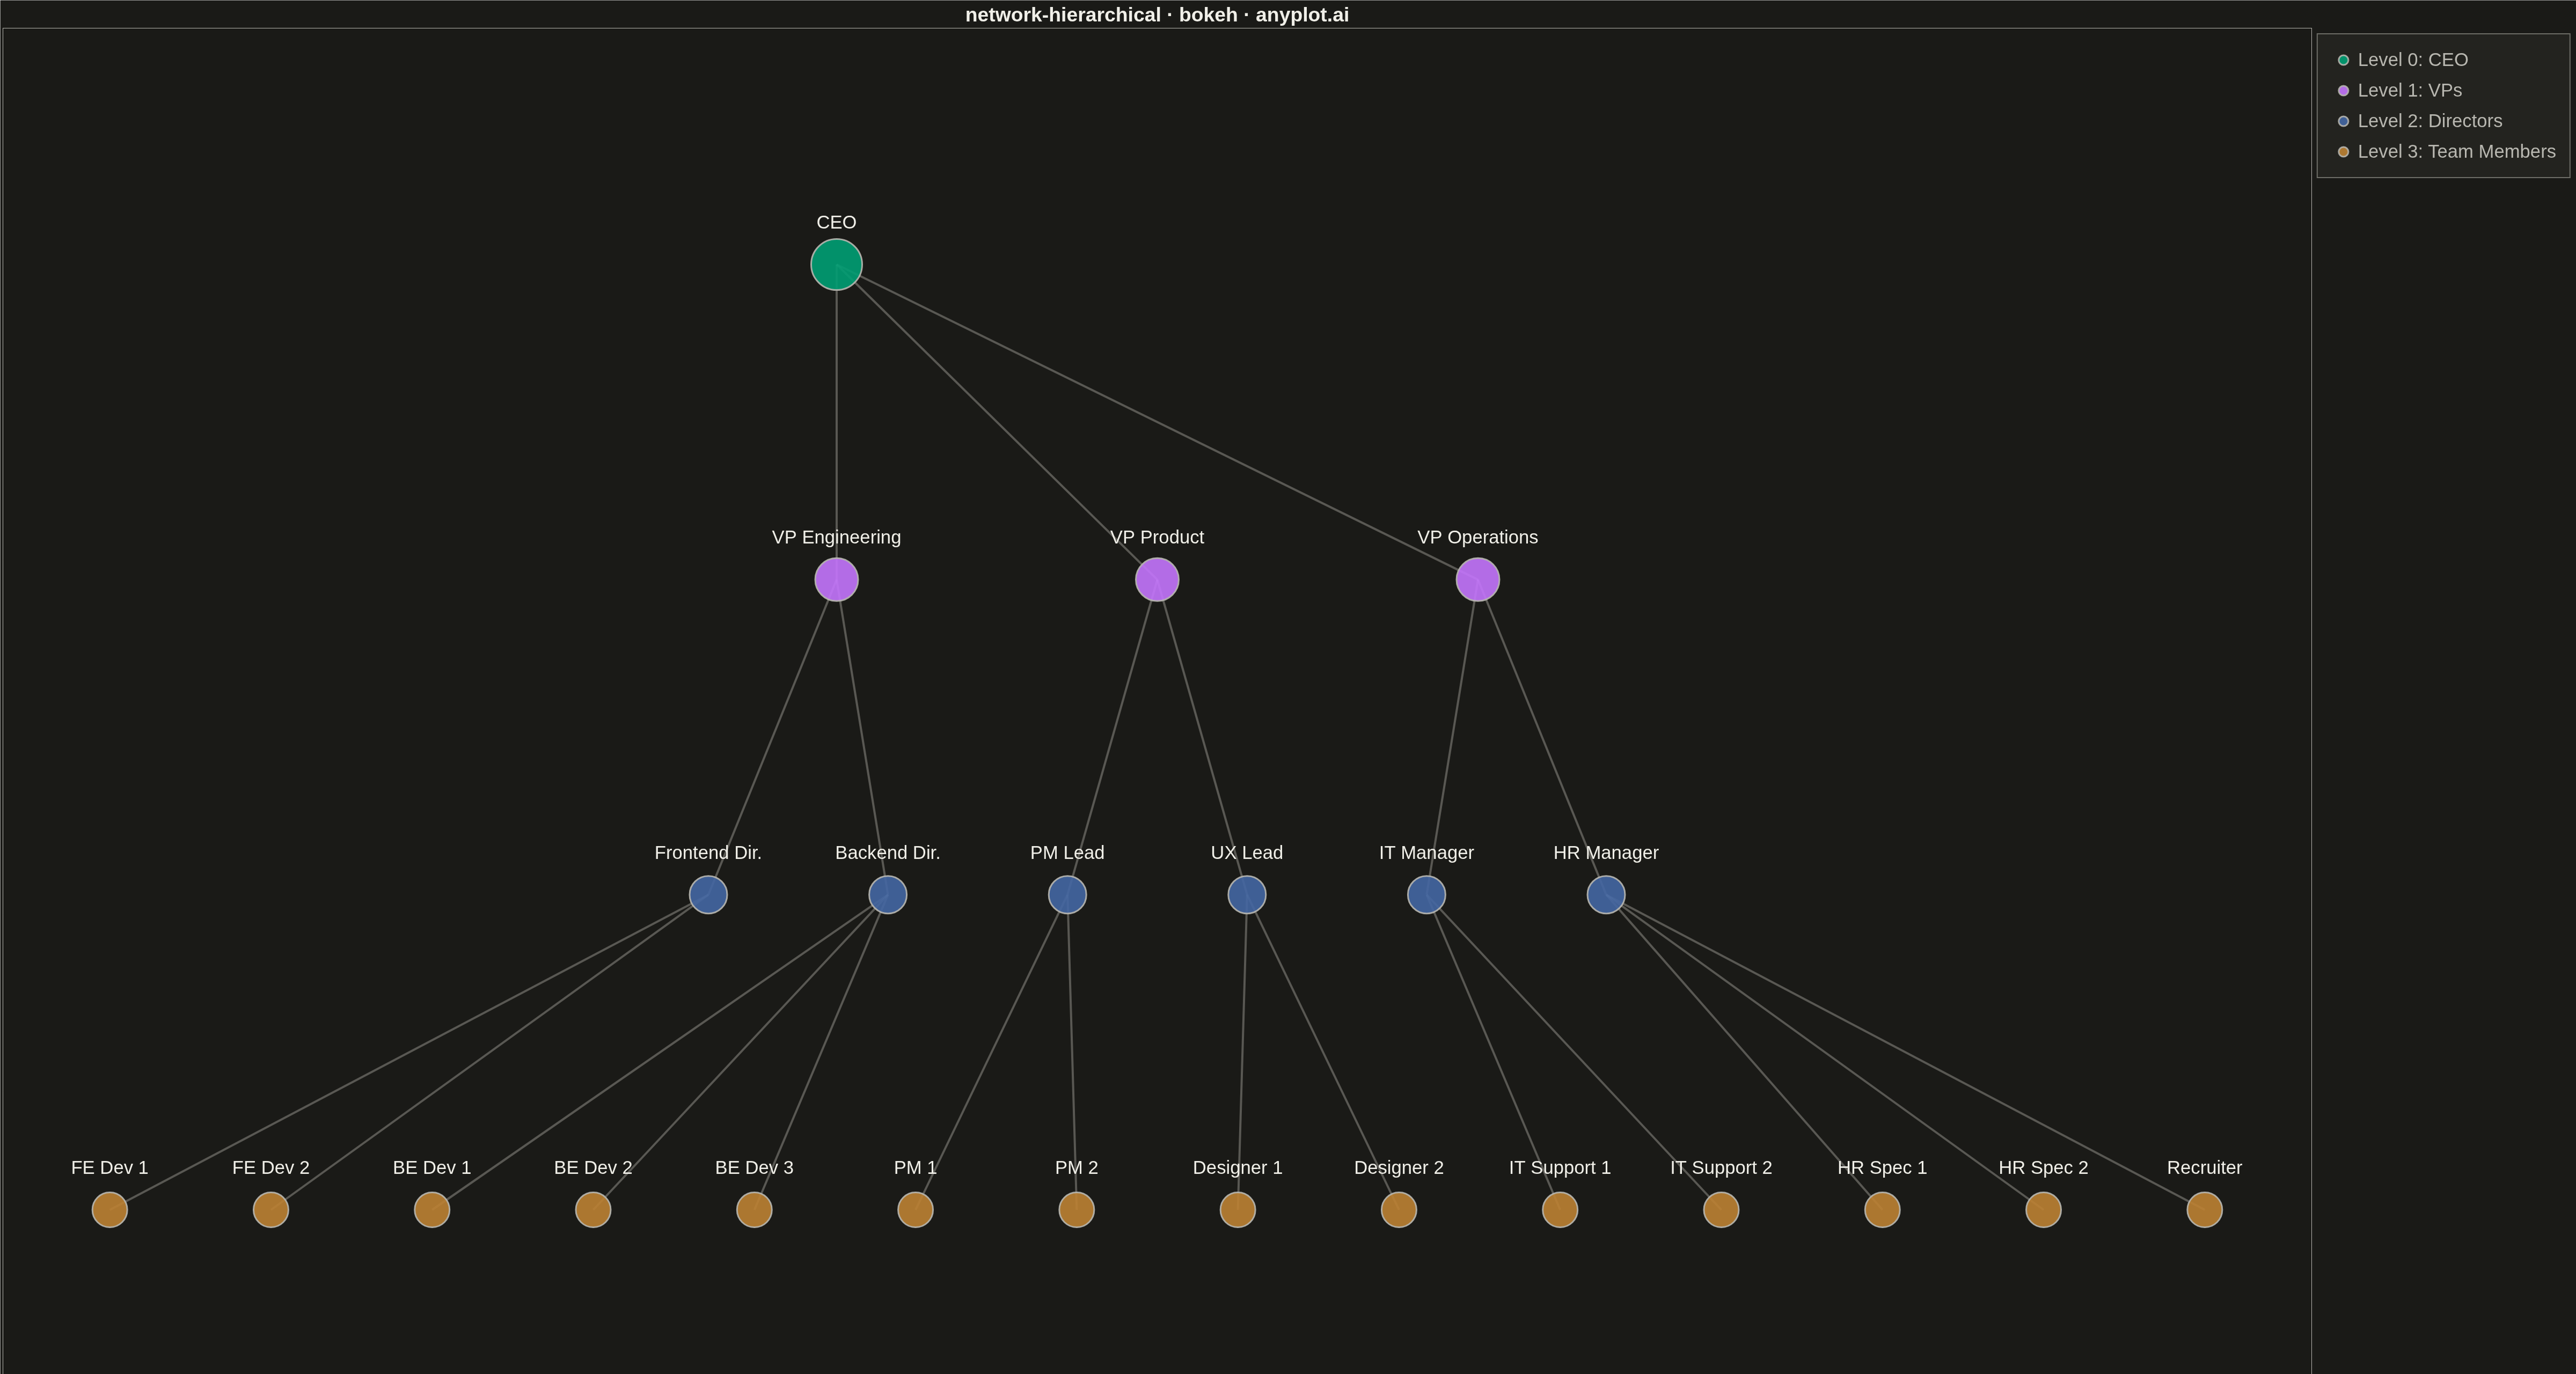Click the IT Support 1 node

[x=1559, y=1210]
